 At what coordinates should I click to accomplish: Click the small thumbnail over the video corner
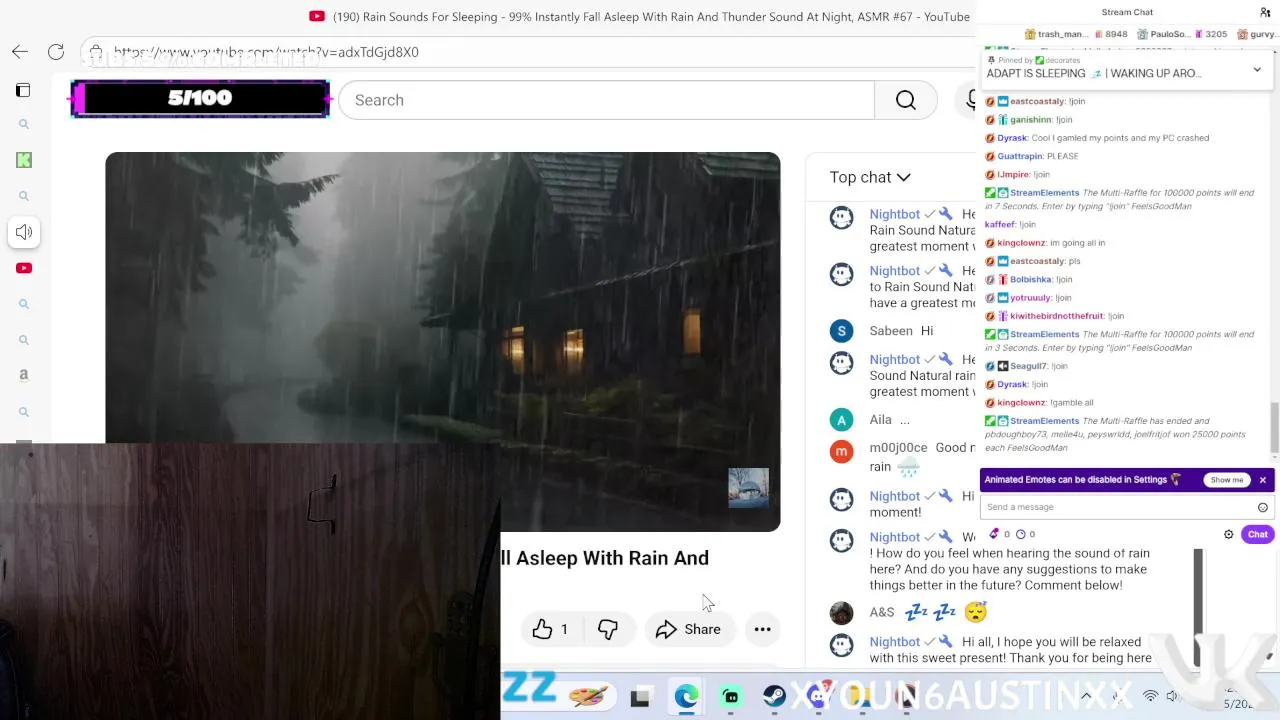(x=749, y=488)
